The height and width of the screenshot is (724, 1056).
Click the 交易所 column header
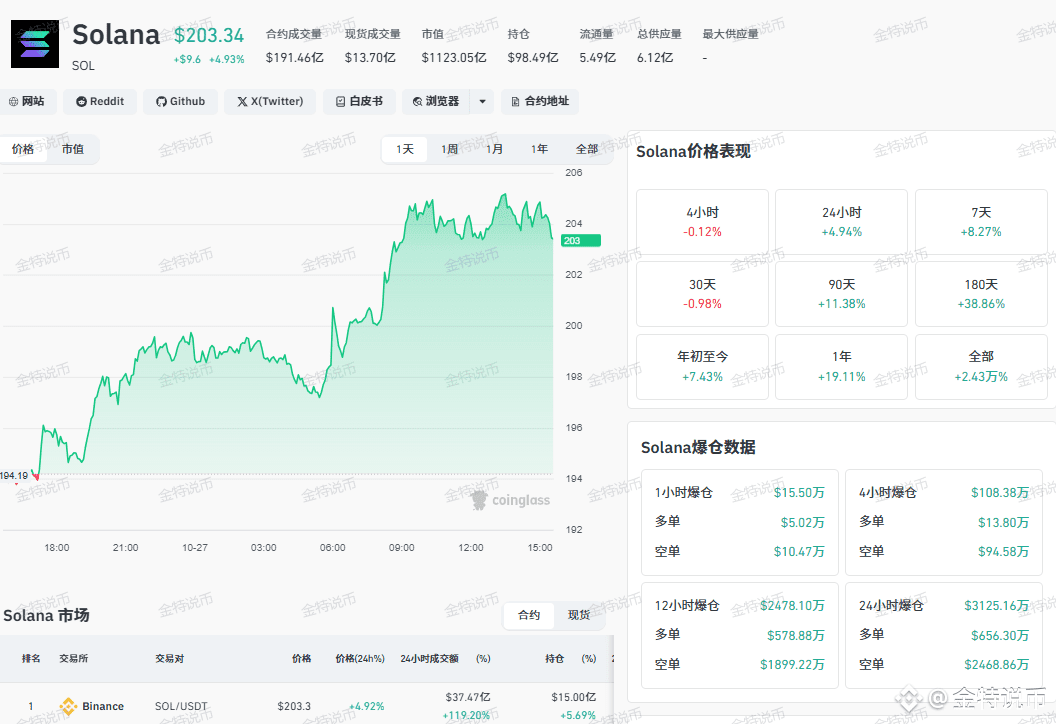point(73,659)
